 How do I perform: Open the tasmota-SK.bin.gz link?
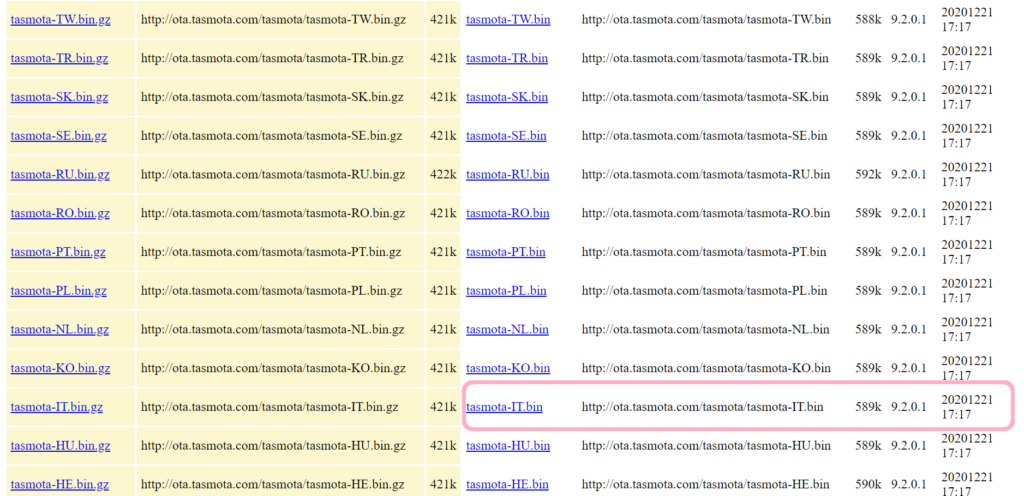click(x=59, y=97)
